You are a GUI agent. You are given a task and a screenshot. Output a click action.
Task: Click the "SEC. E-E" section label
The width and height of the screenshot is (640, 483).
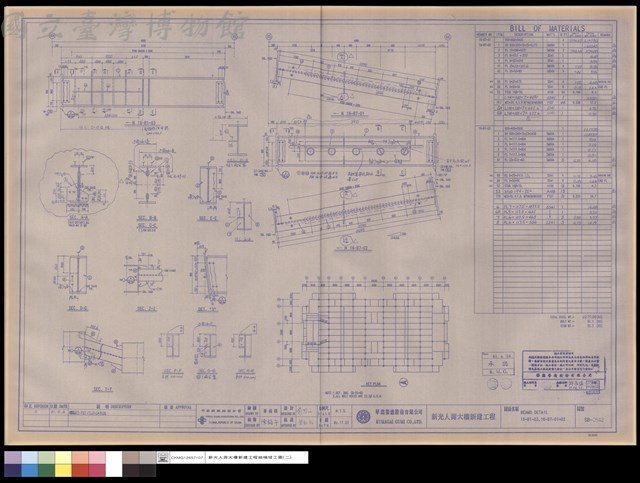point(208,219)
